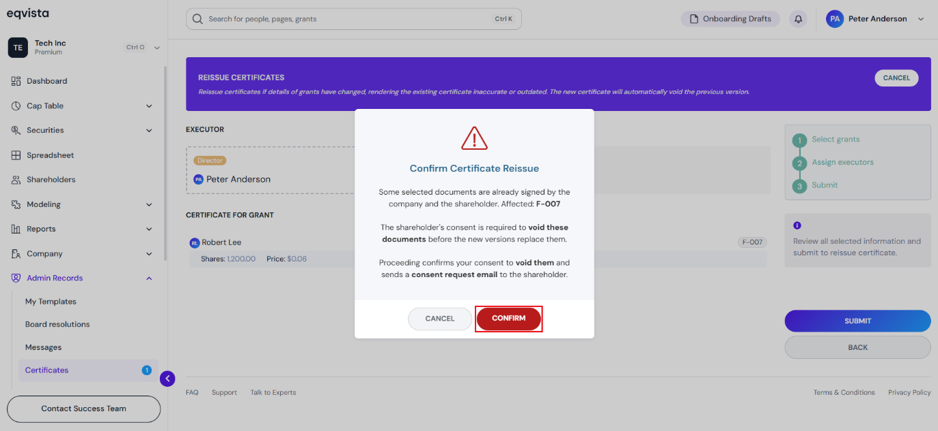This screenshot has height=431, width=938.
Task: Collapse the Admin Records chevron
Action: 149,278
